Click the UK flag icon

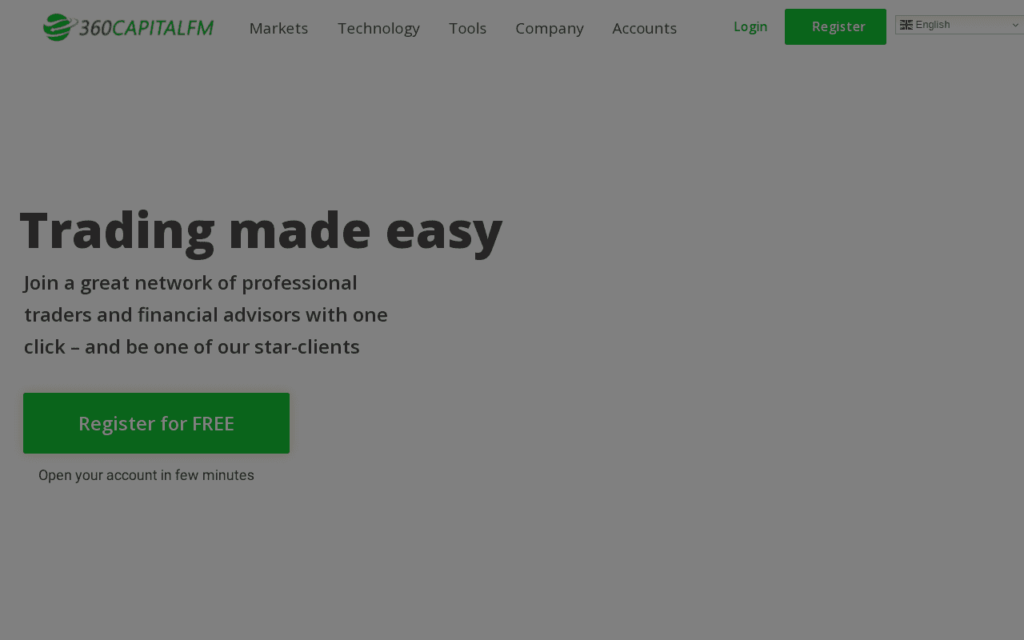pos(906,25)
